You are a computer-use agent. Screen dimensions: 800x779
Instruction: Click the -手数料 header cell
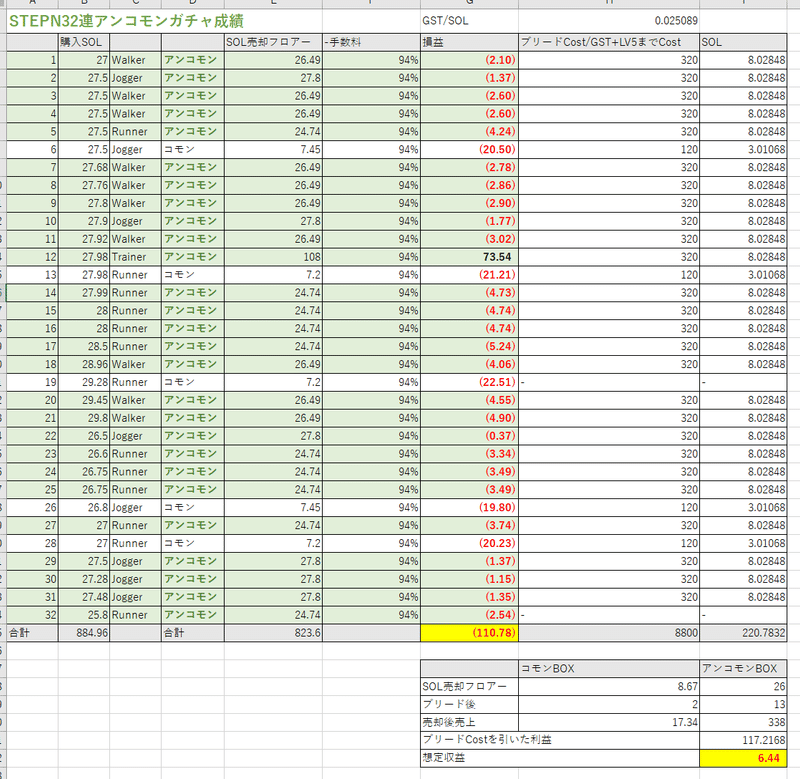[371, 42]
